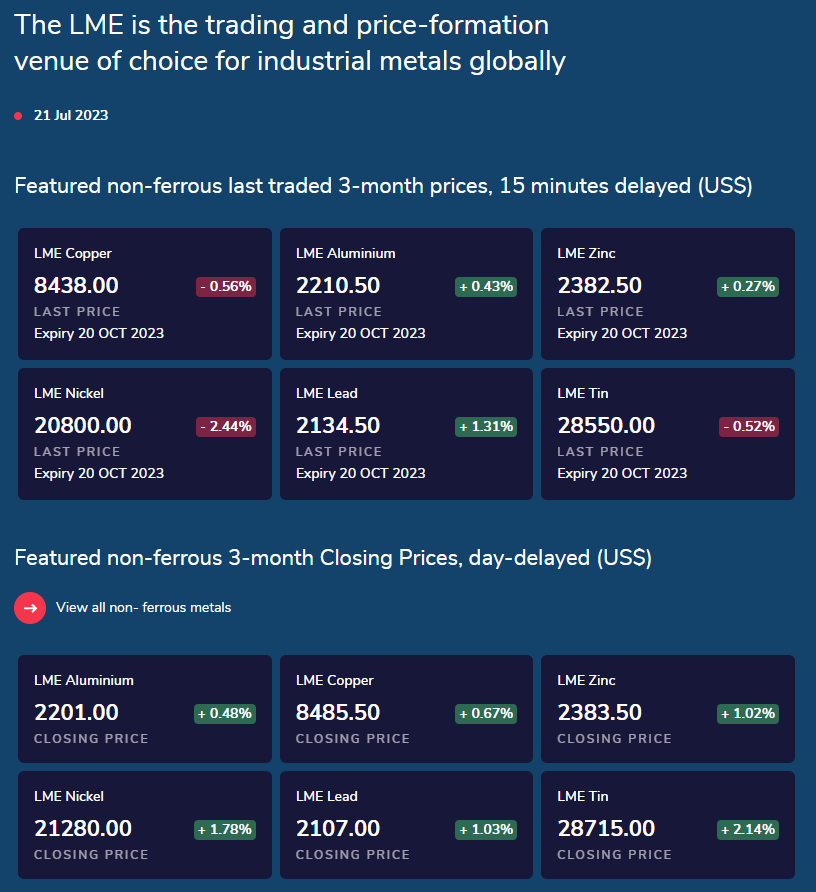Select the red dot beside 21 Jul 2023

click(x=18, y=116)
